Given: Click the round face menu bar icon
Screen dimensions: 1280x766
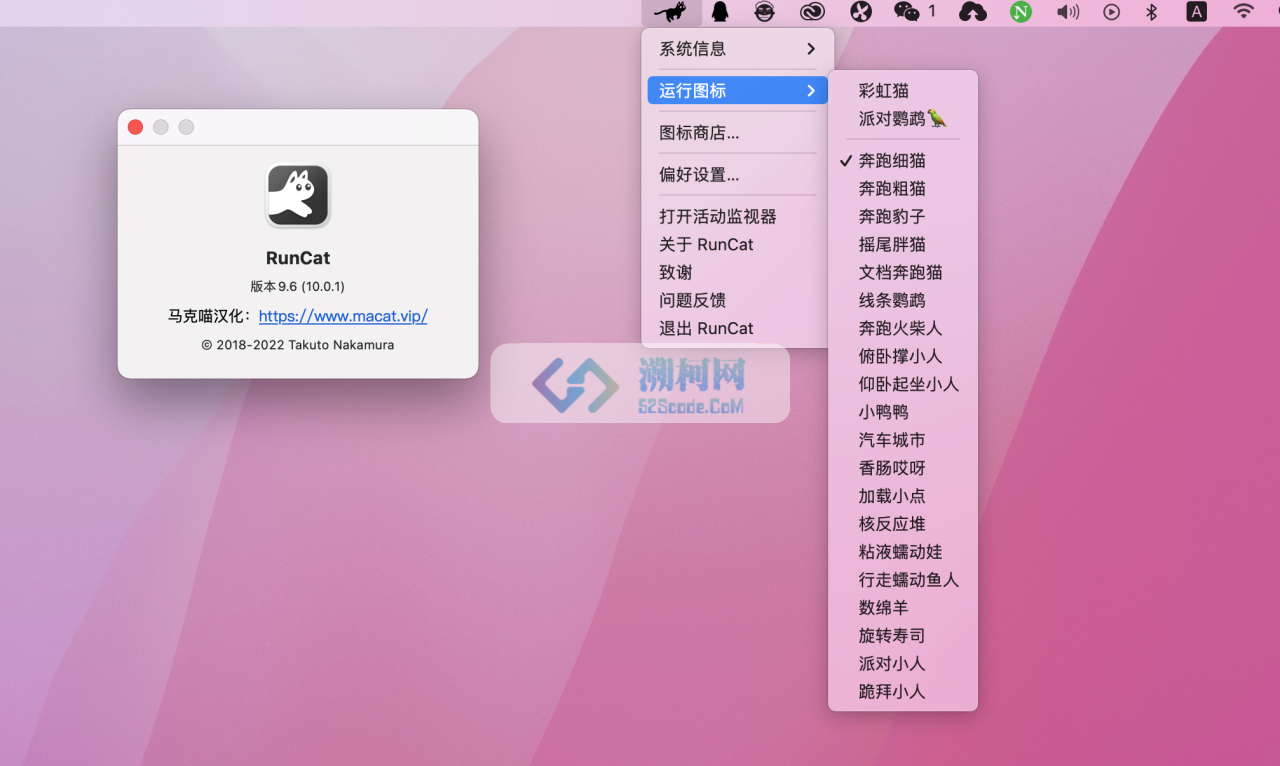Looking at the screenshot, I should [765, 12].
